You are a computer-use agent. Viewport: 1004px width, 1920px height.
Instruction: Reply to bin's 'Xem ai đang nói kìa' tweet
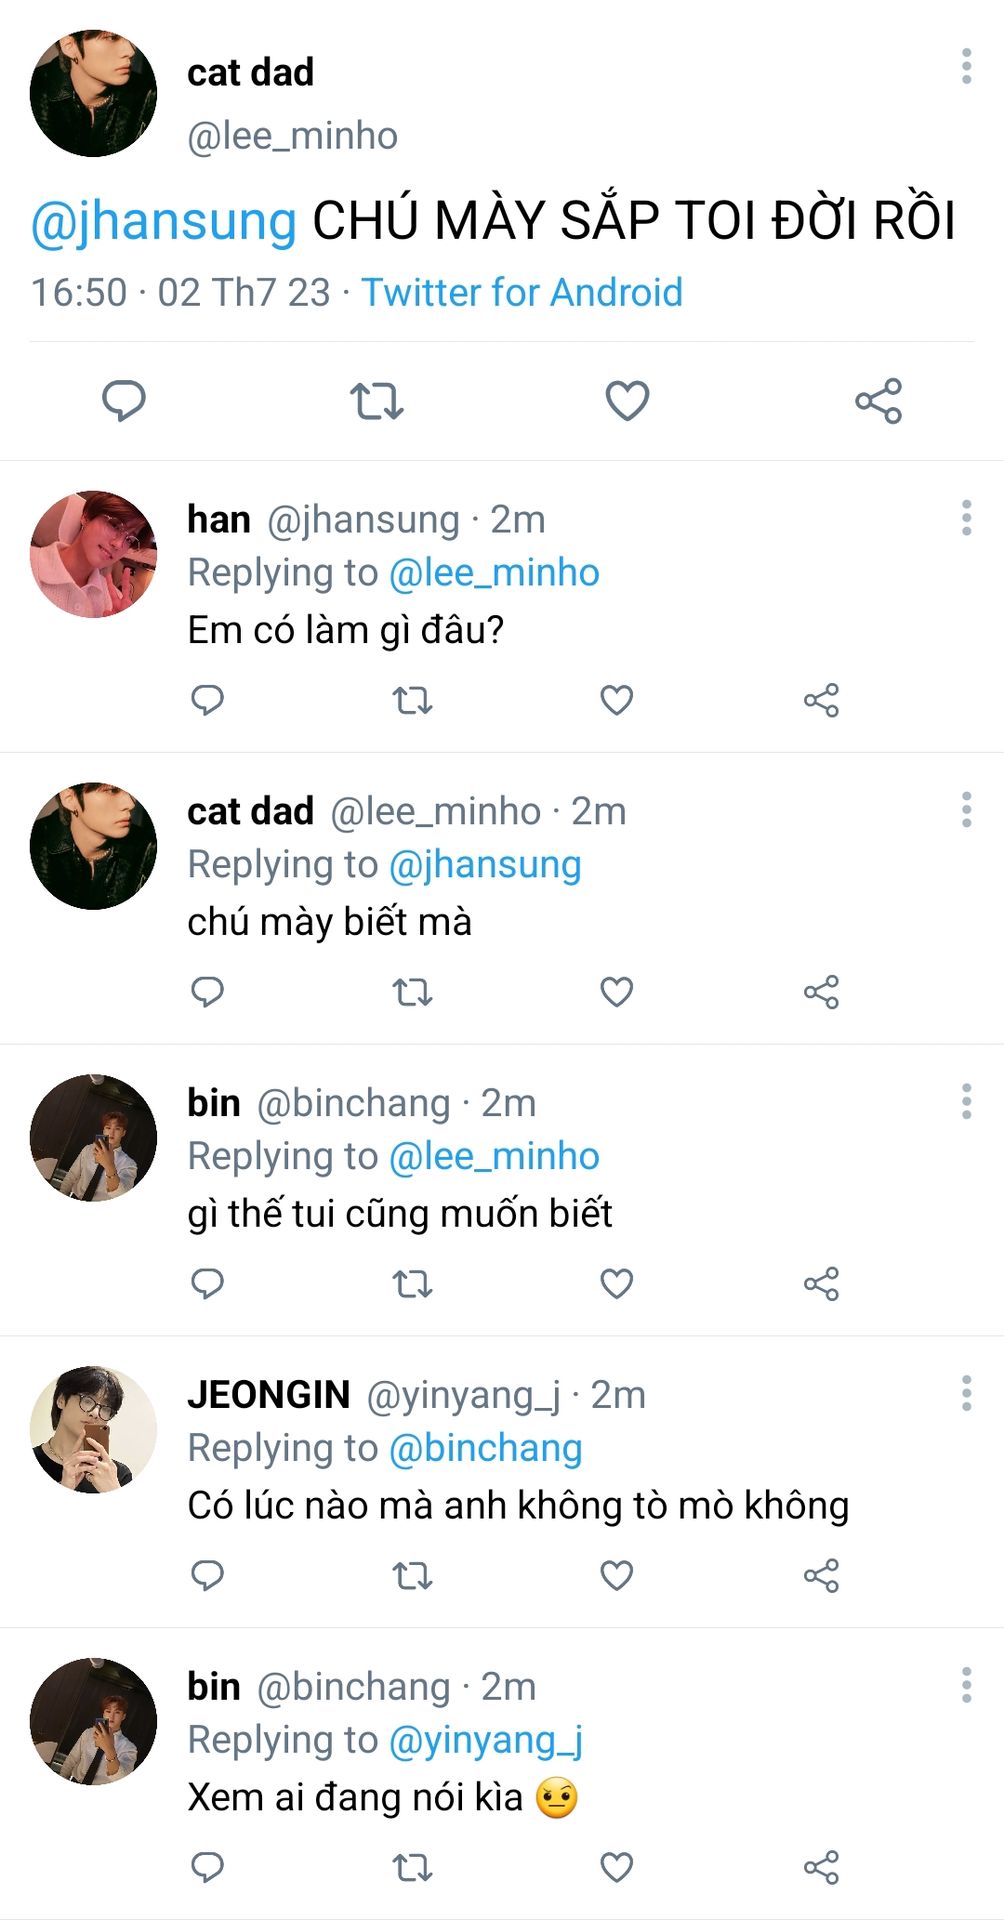pyautogui.click(x=207, y=1867)
